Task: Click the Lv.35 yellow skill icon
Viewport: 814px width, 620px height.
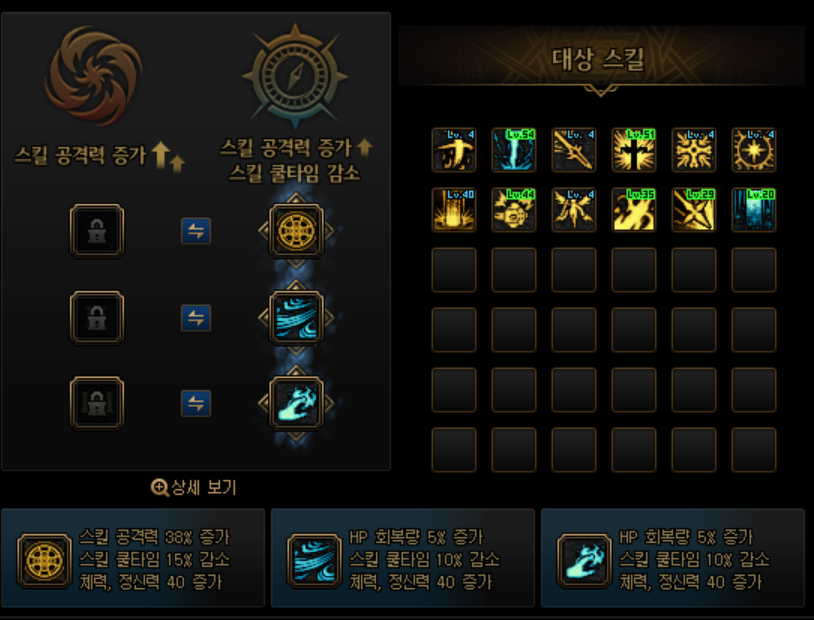Action: coord(634,210)
